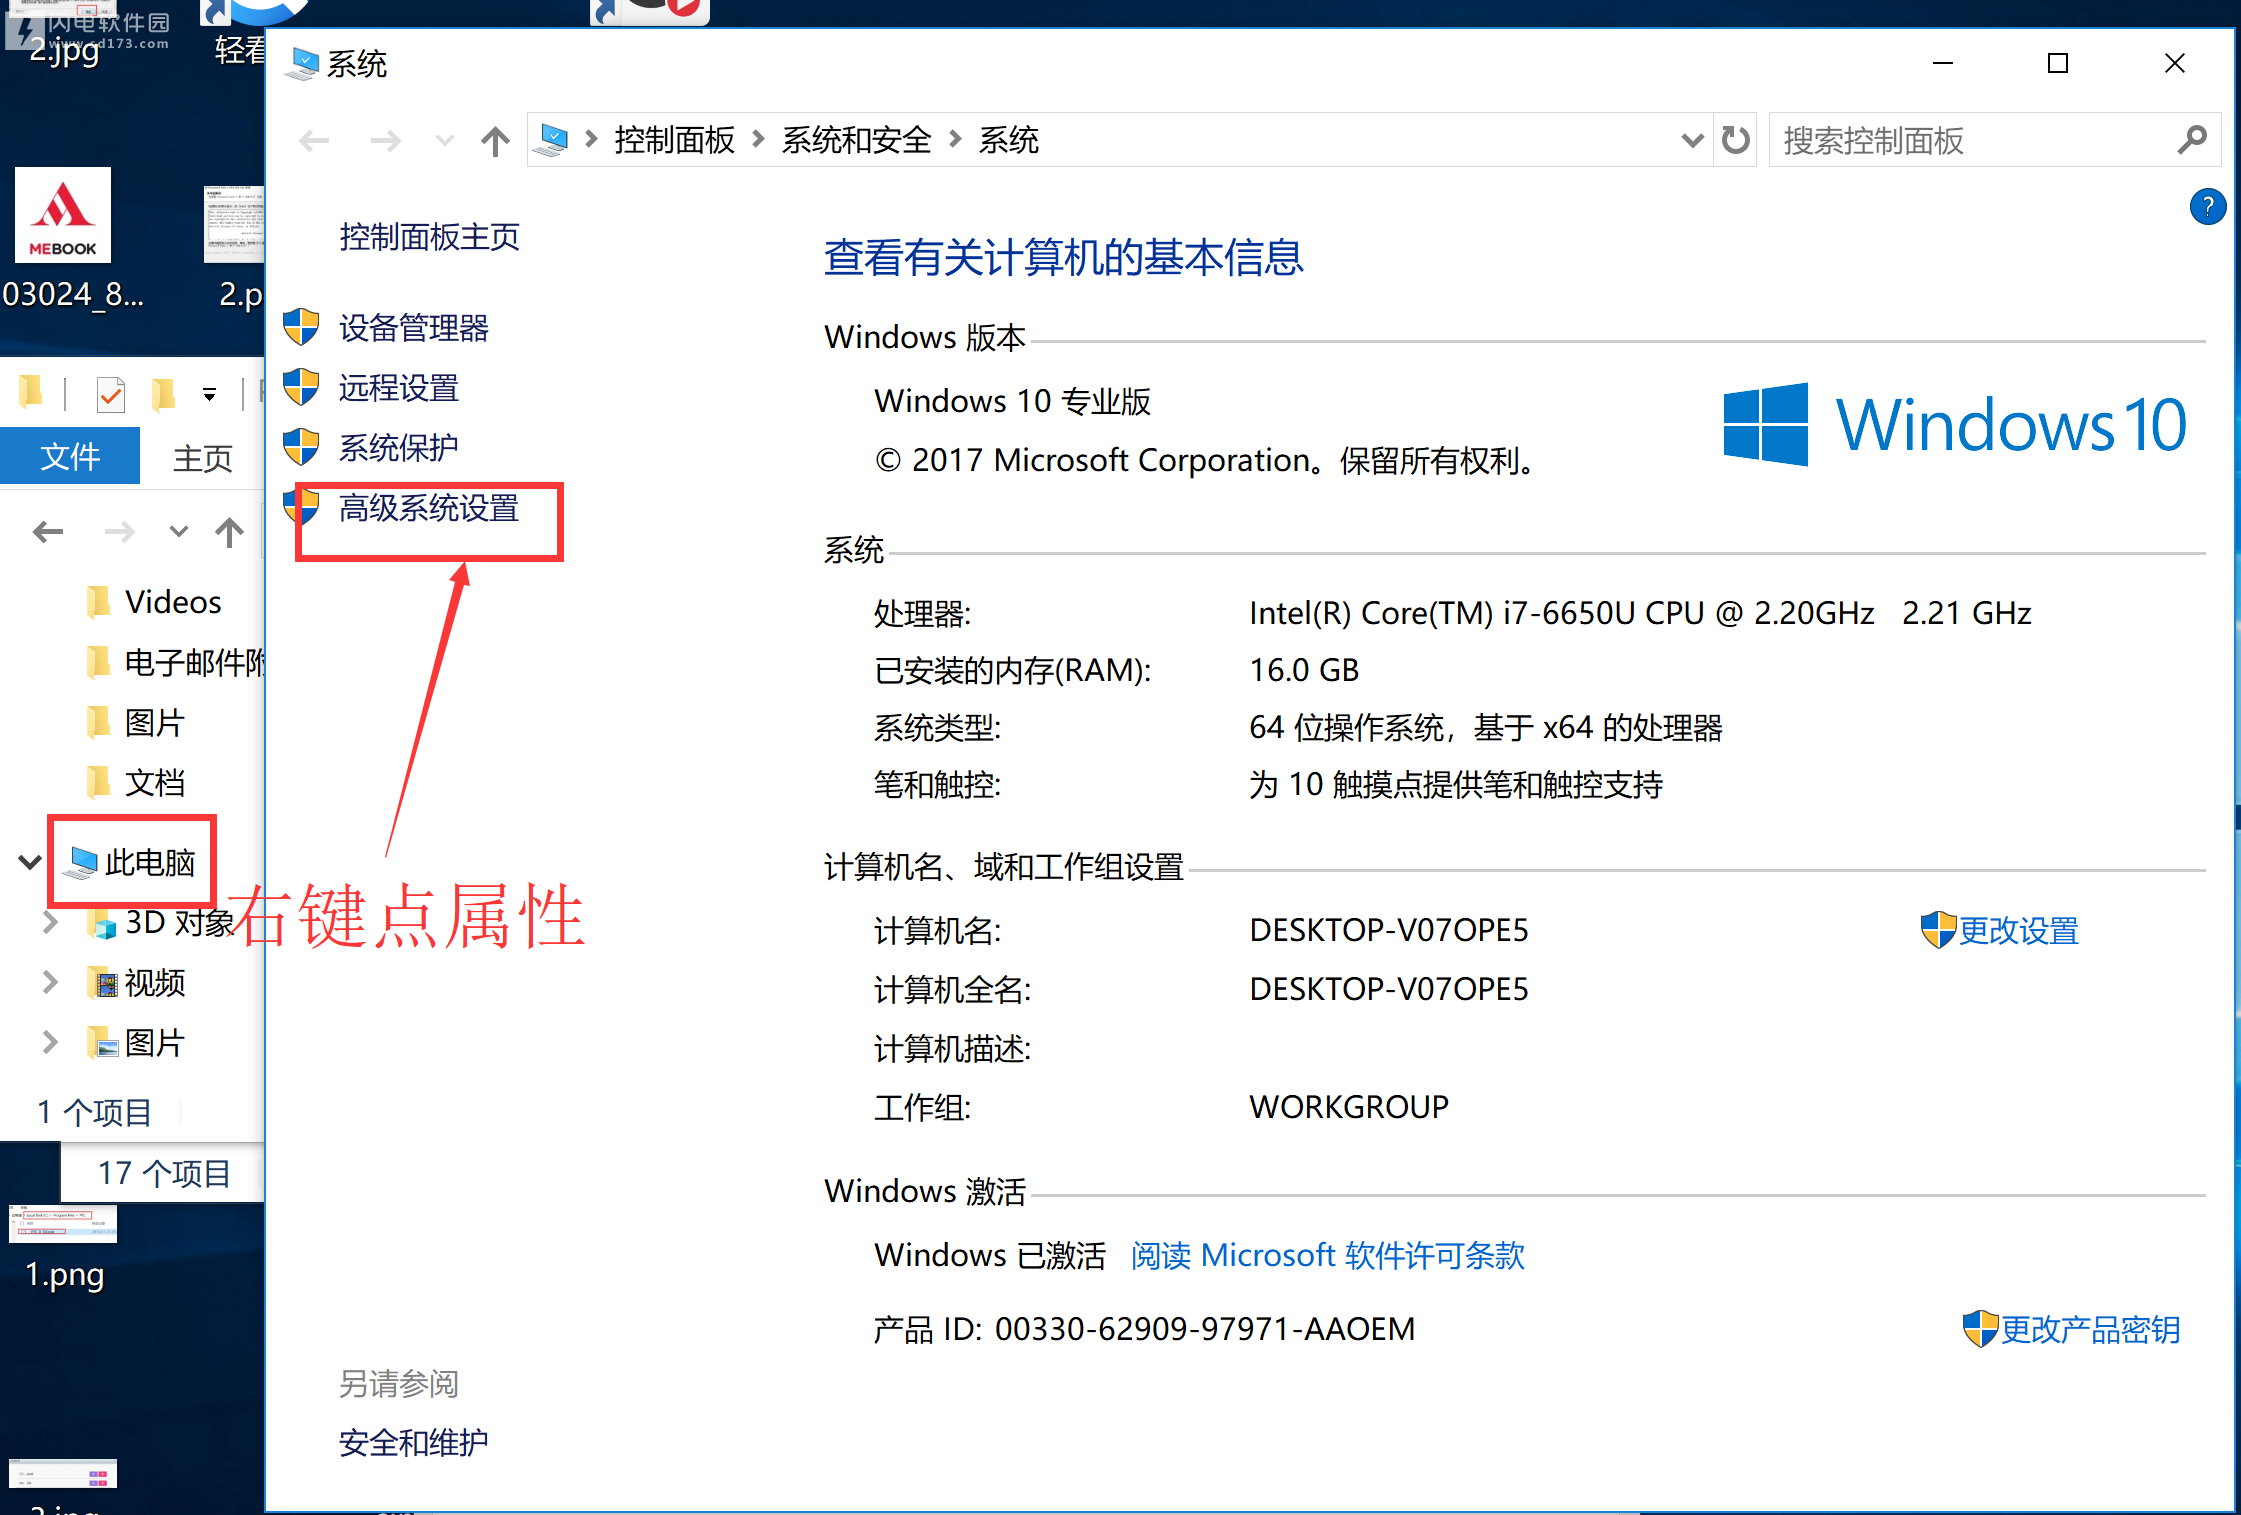The height and width of the screenshot is (1515, 2241).
Task: Open 安全和维护 link under 另请参阅
Action: (413, 1443)
